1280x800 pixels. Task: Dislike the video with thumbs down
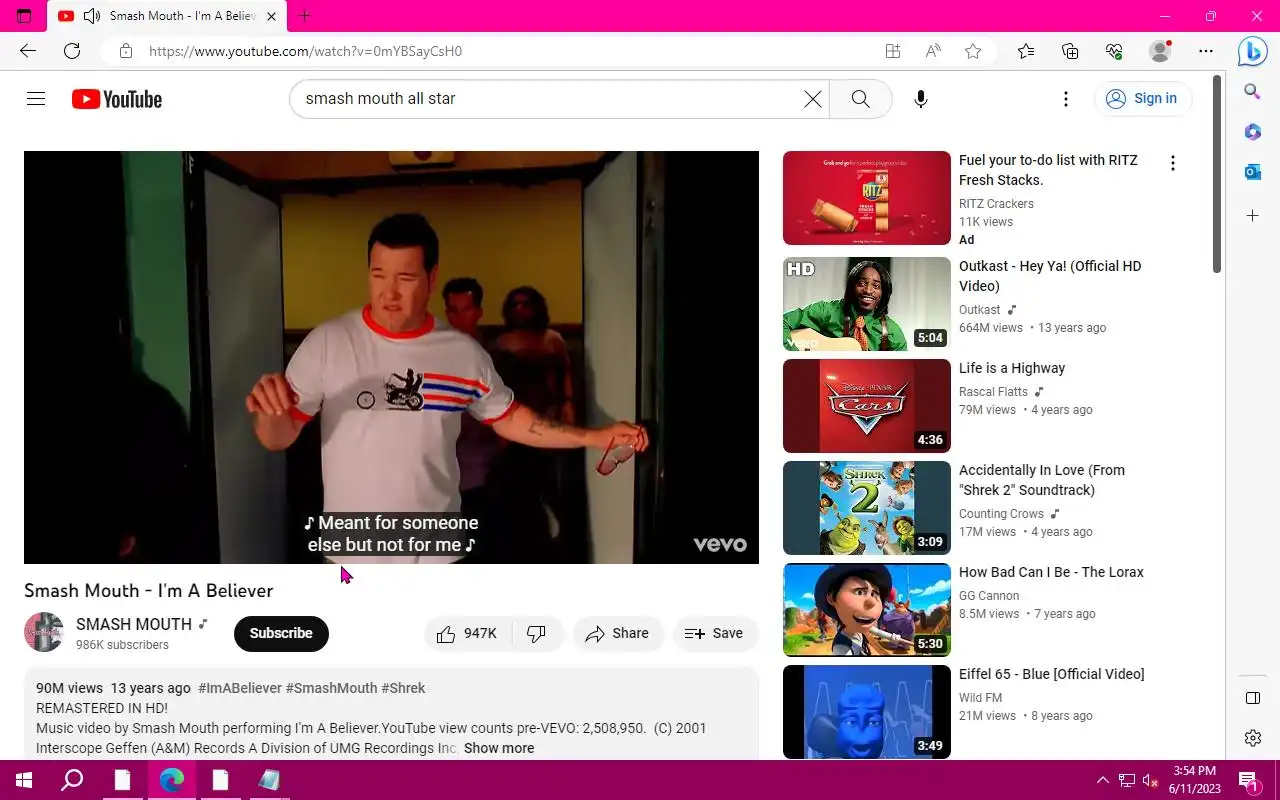coord(537,633)
